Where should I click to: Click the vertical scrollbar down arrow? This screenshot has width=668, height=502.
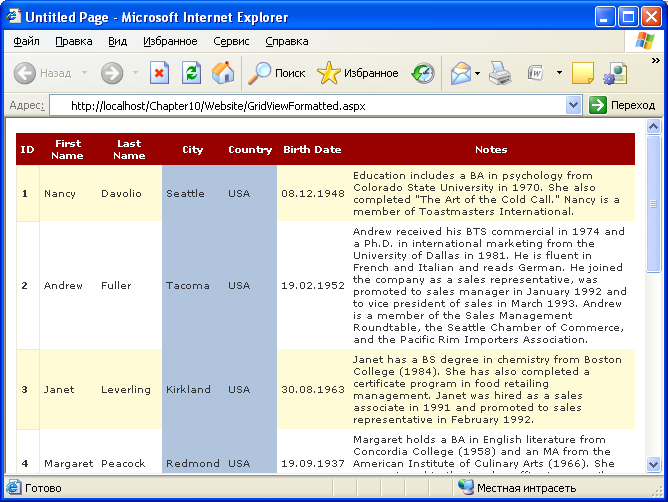(x=654, y=464)
